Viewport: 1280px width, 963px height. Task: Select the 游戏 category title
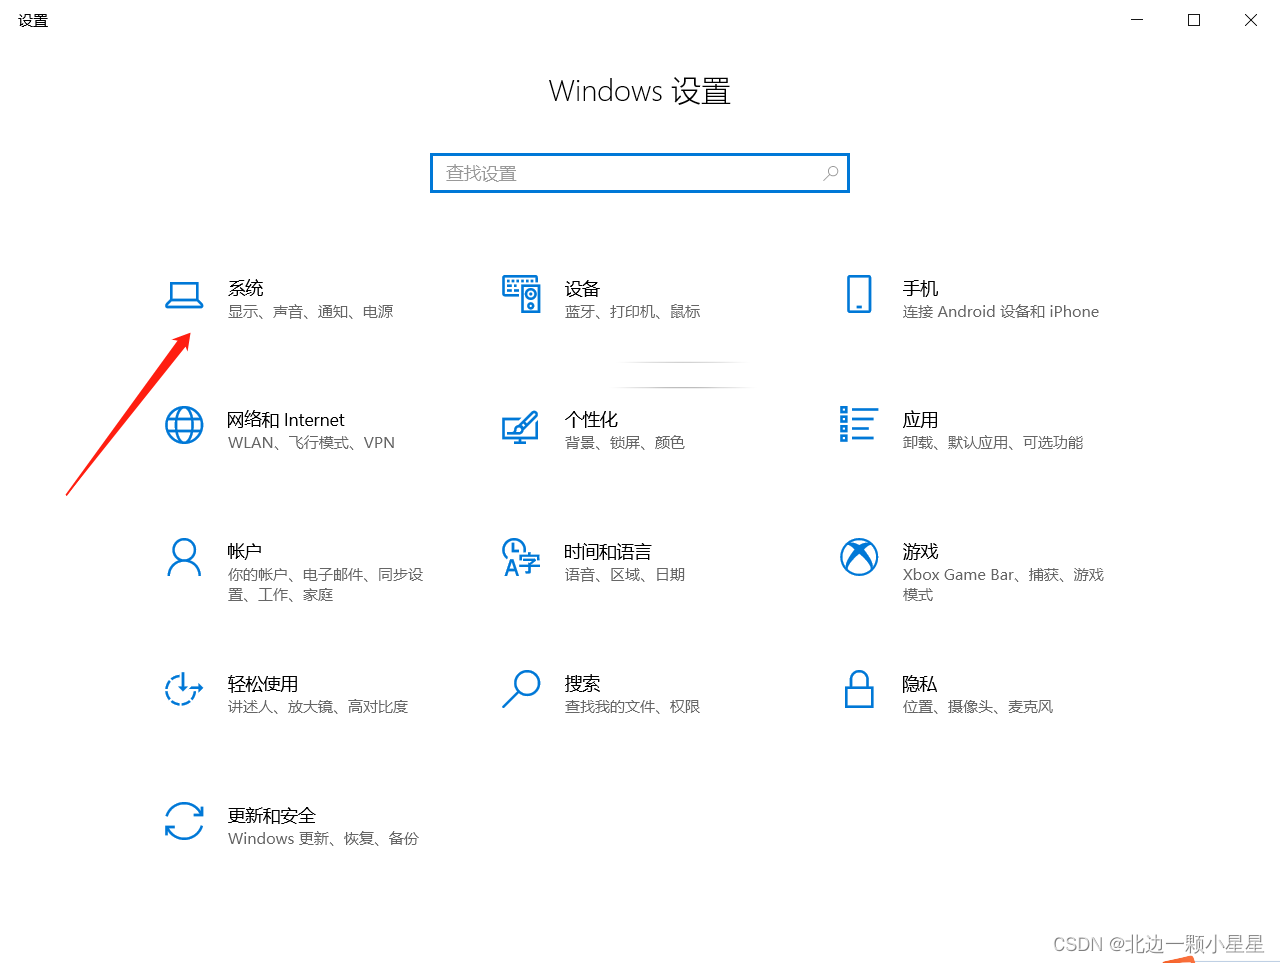click(920, 552)
